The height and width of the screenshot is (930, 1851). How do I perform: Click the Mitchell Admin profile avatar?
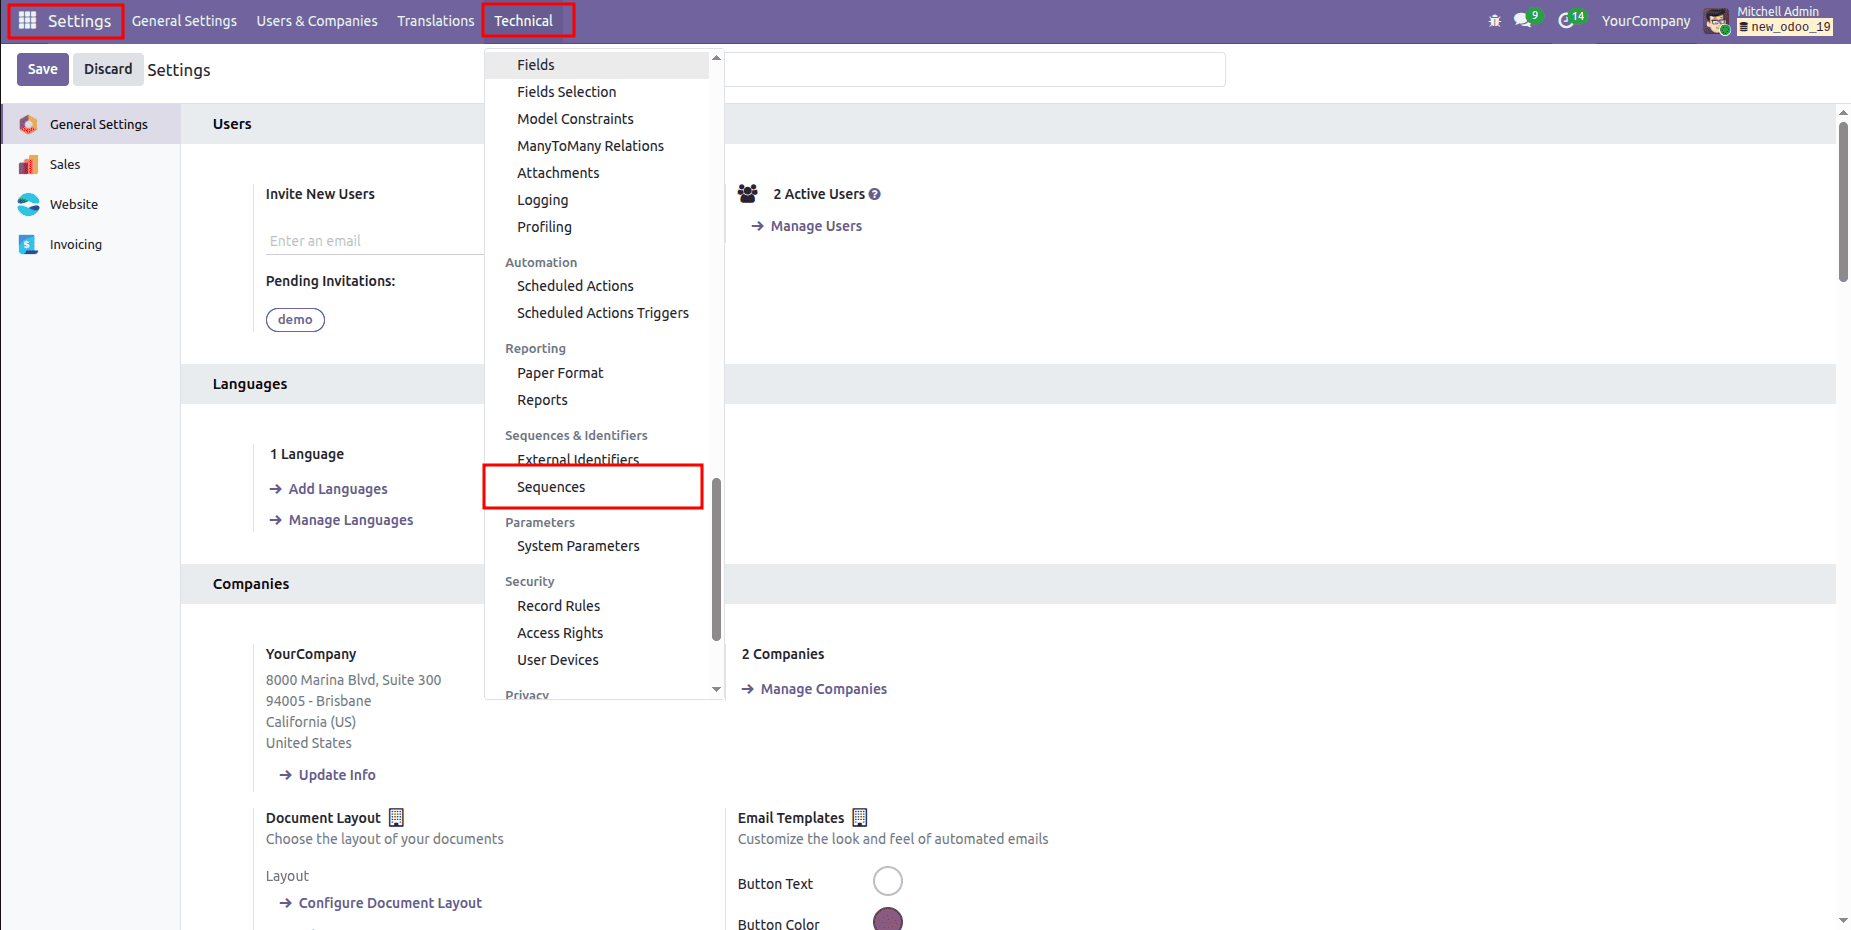[x=1717, y=20]
